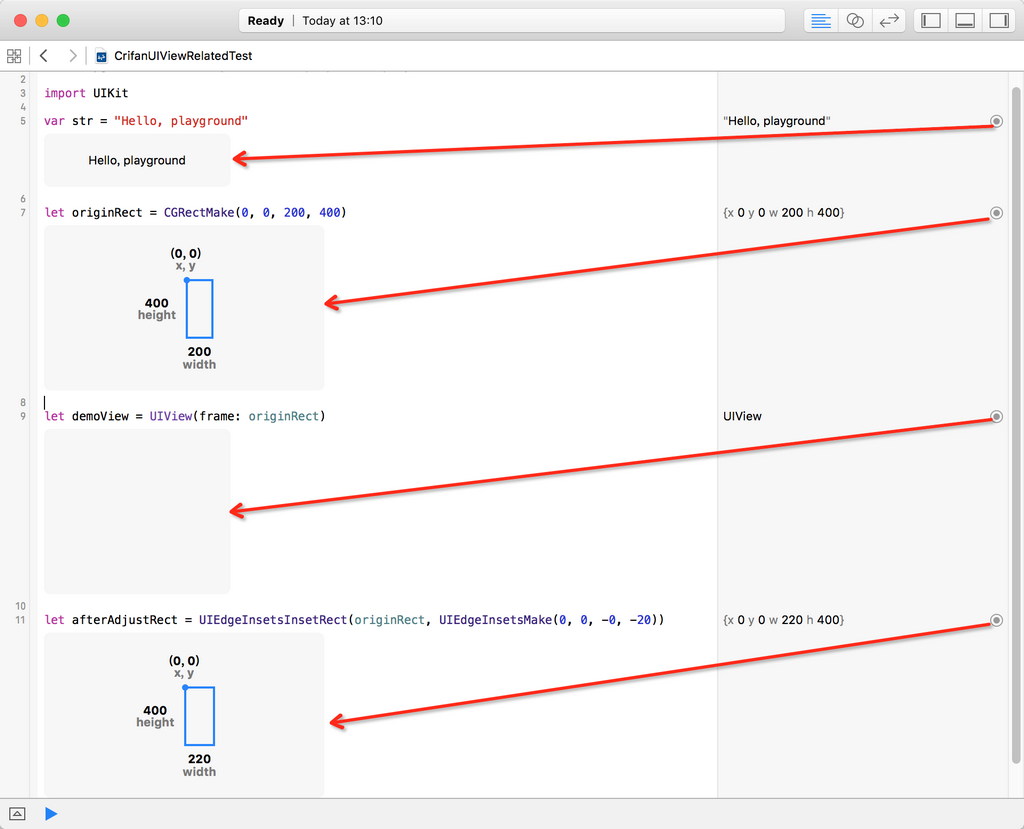Click the UIView sidebar result
Viewport: 1024px width, 829px height.
point(742,416)
